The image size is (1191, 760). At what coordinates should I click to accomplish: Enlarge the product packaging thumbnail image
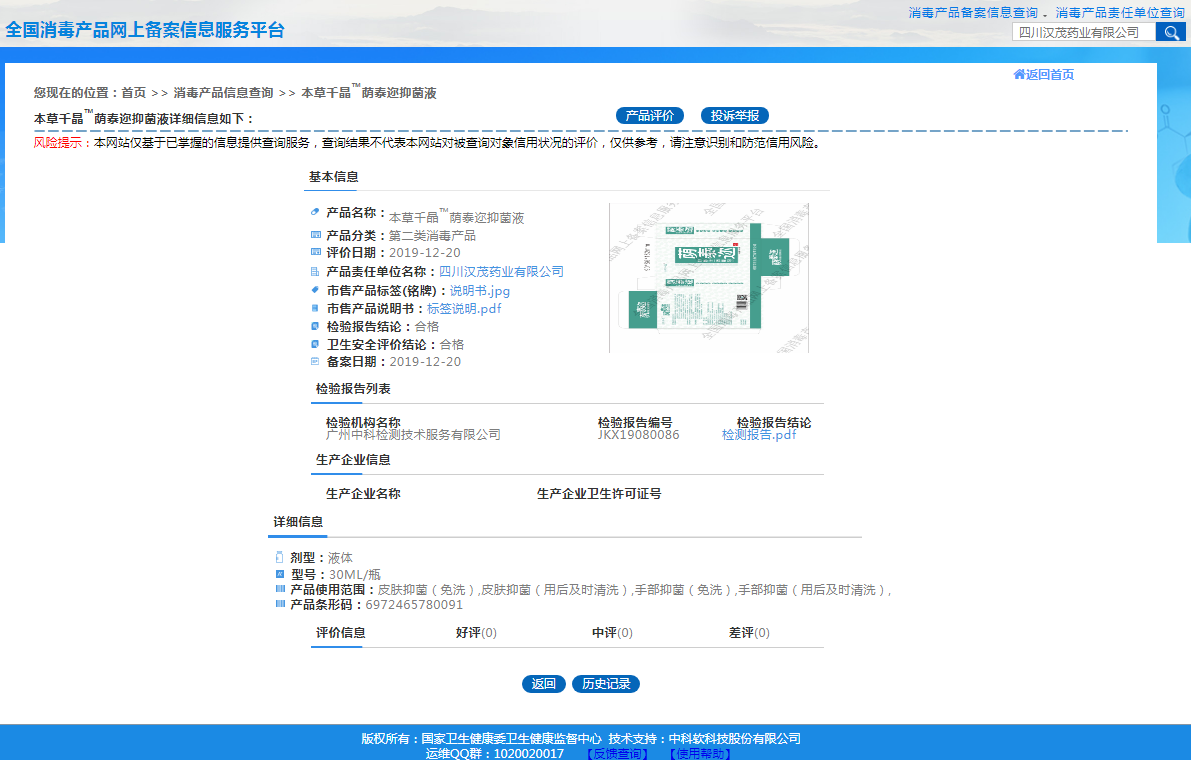[709, 278]
